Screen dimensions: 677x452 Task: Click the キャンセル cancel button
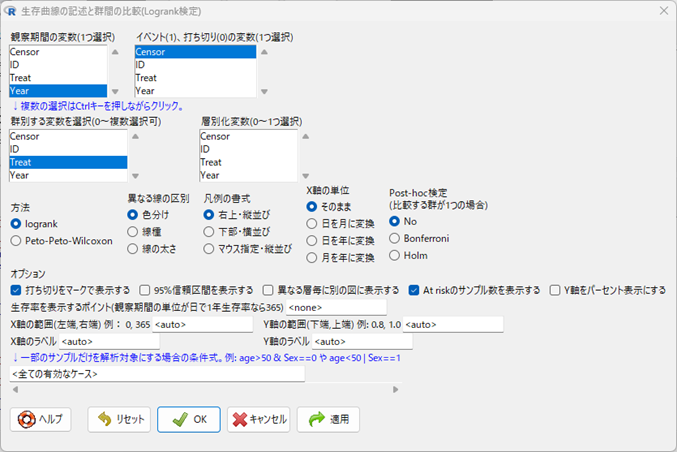pyautogui.click(x=258, y=419)
